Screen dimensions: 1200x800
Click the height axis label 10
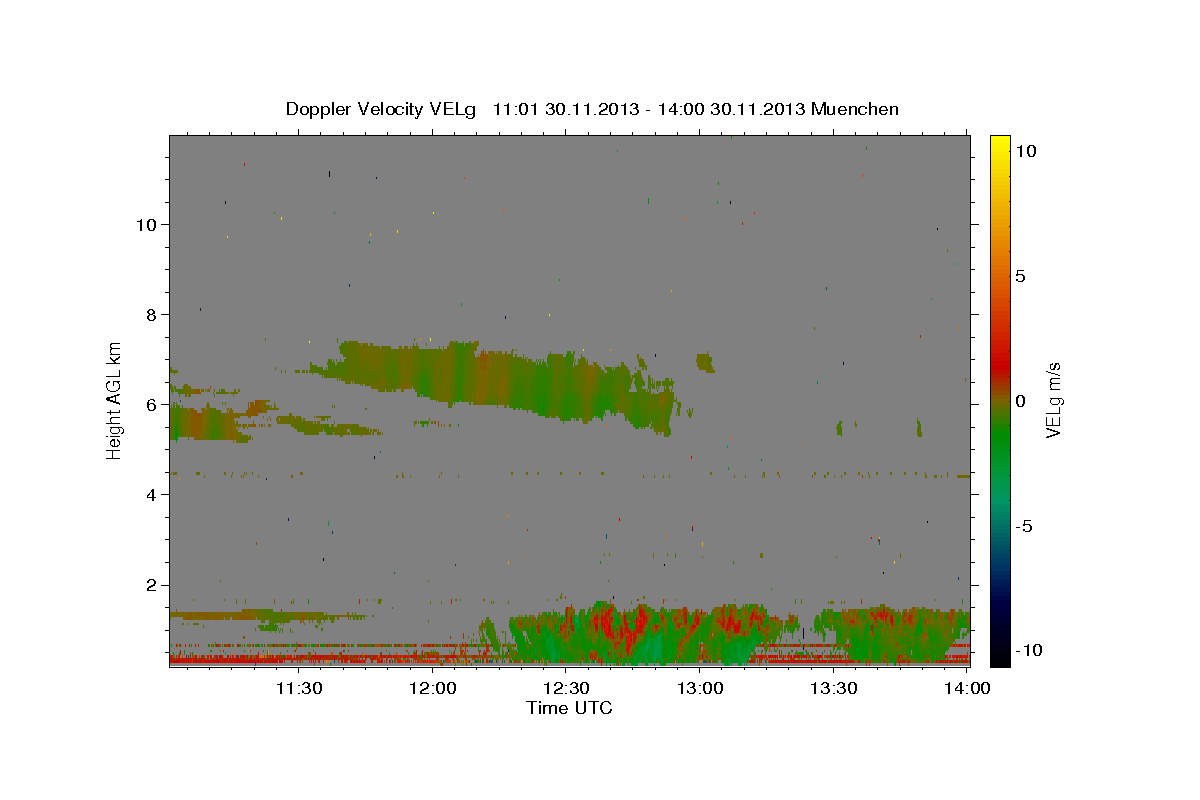(x=145, y=225)
